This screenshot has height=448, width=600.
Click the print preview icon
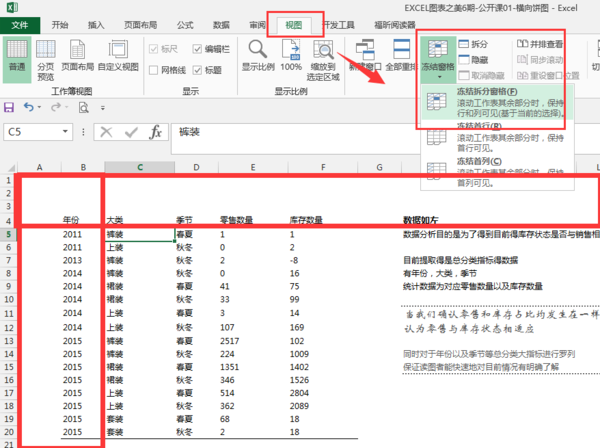[x=83, y=108]
